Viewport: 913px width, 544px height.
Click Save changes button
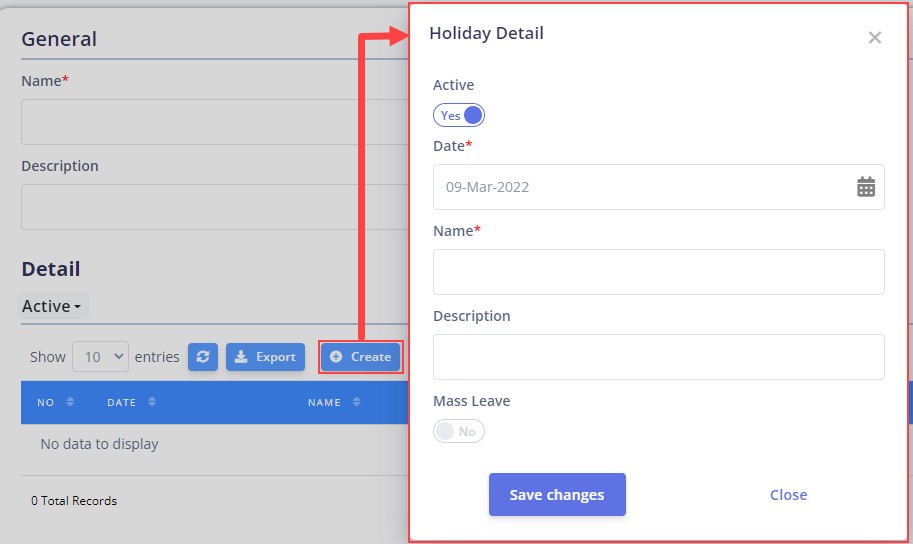(x=557, y=494)
